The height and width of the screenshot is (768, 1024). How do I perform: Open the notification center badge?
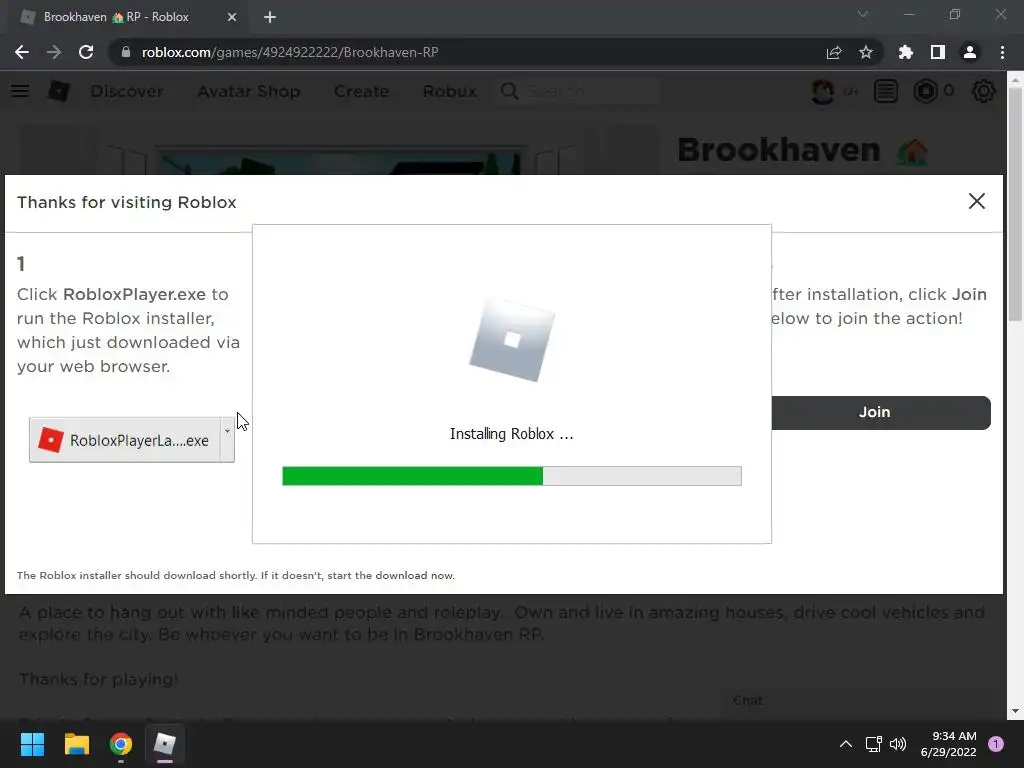click(995, 744)
